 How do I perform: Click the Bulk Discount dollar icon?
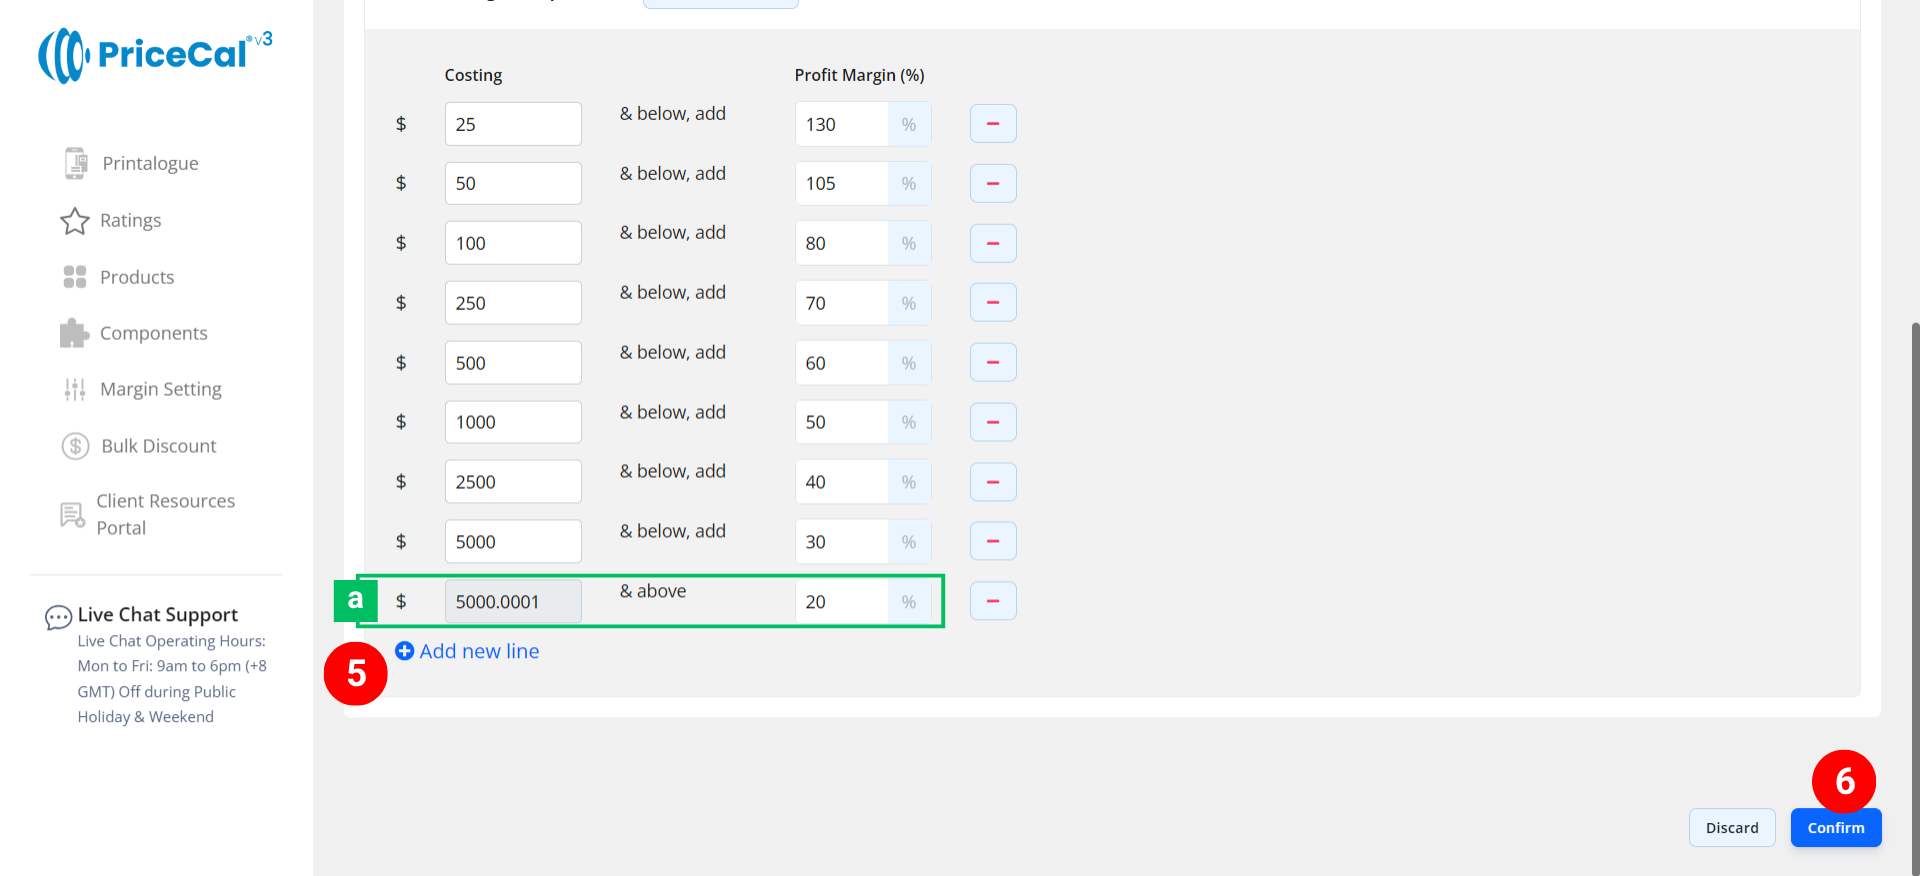click(76, 446)
